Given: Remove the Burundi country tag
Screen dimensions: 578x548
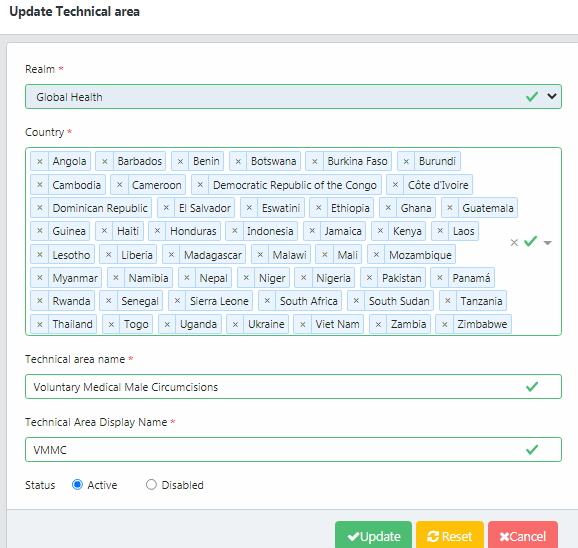Looking at the screenshot, I should [x=406, y=161].
